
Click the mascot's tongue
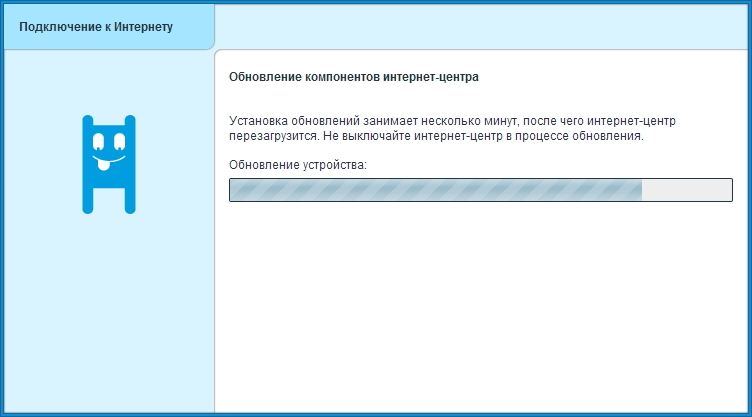[105, 167]
